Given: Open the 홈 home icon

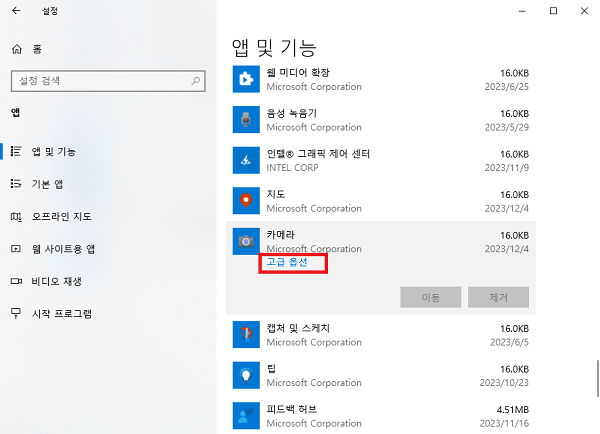Looking at the screenshot, I should click(17, 49).
